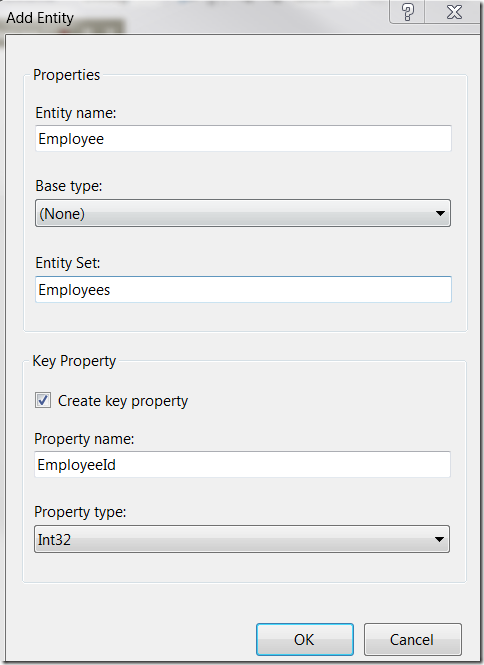Screen dimensions: 484x665
Task: Click the "Base type:" label
Action: tap(69, 186)
